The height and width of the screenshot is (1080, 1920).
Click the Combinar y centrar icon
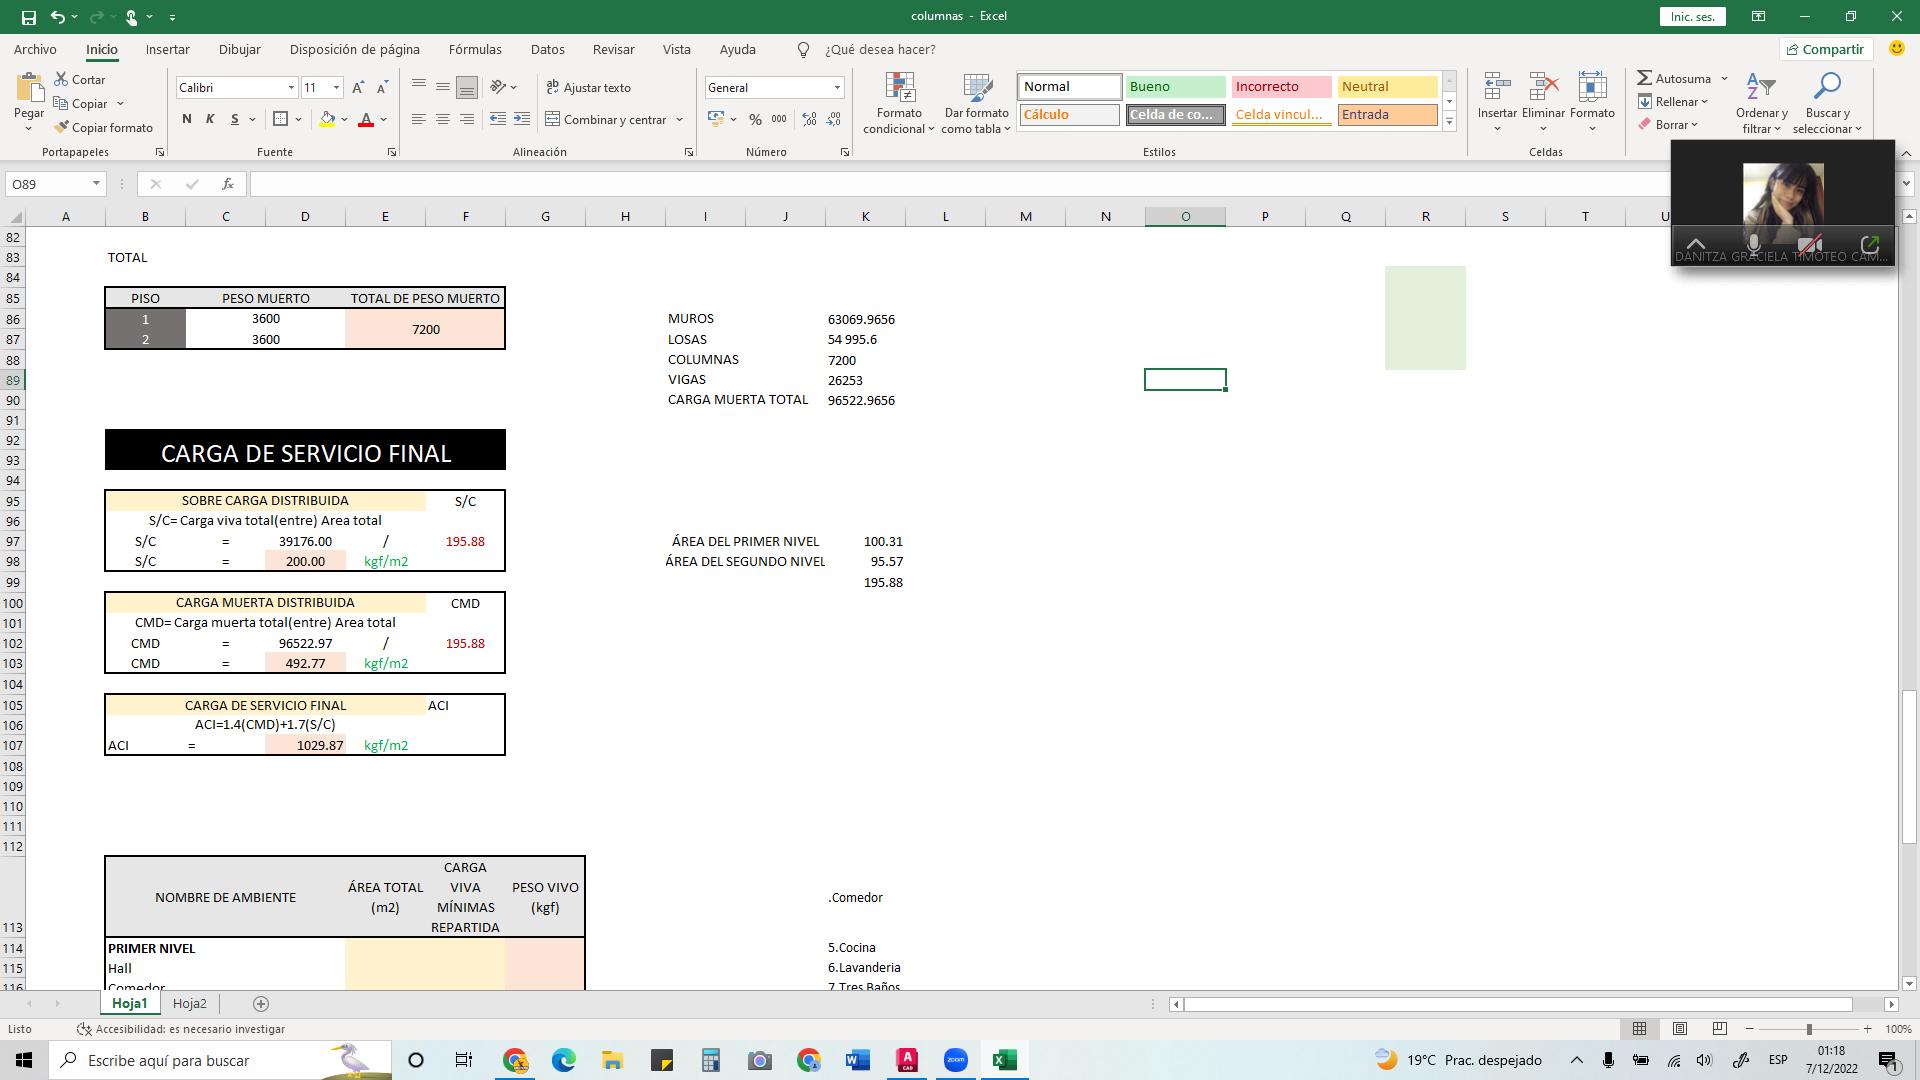[x=553, y=119]
